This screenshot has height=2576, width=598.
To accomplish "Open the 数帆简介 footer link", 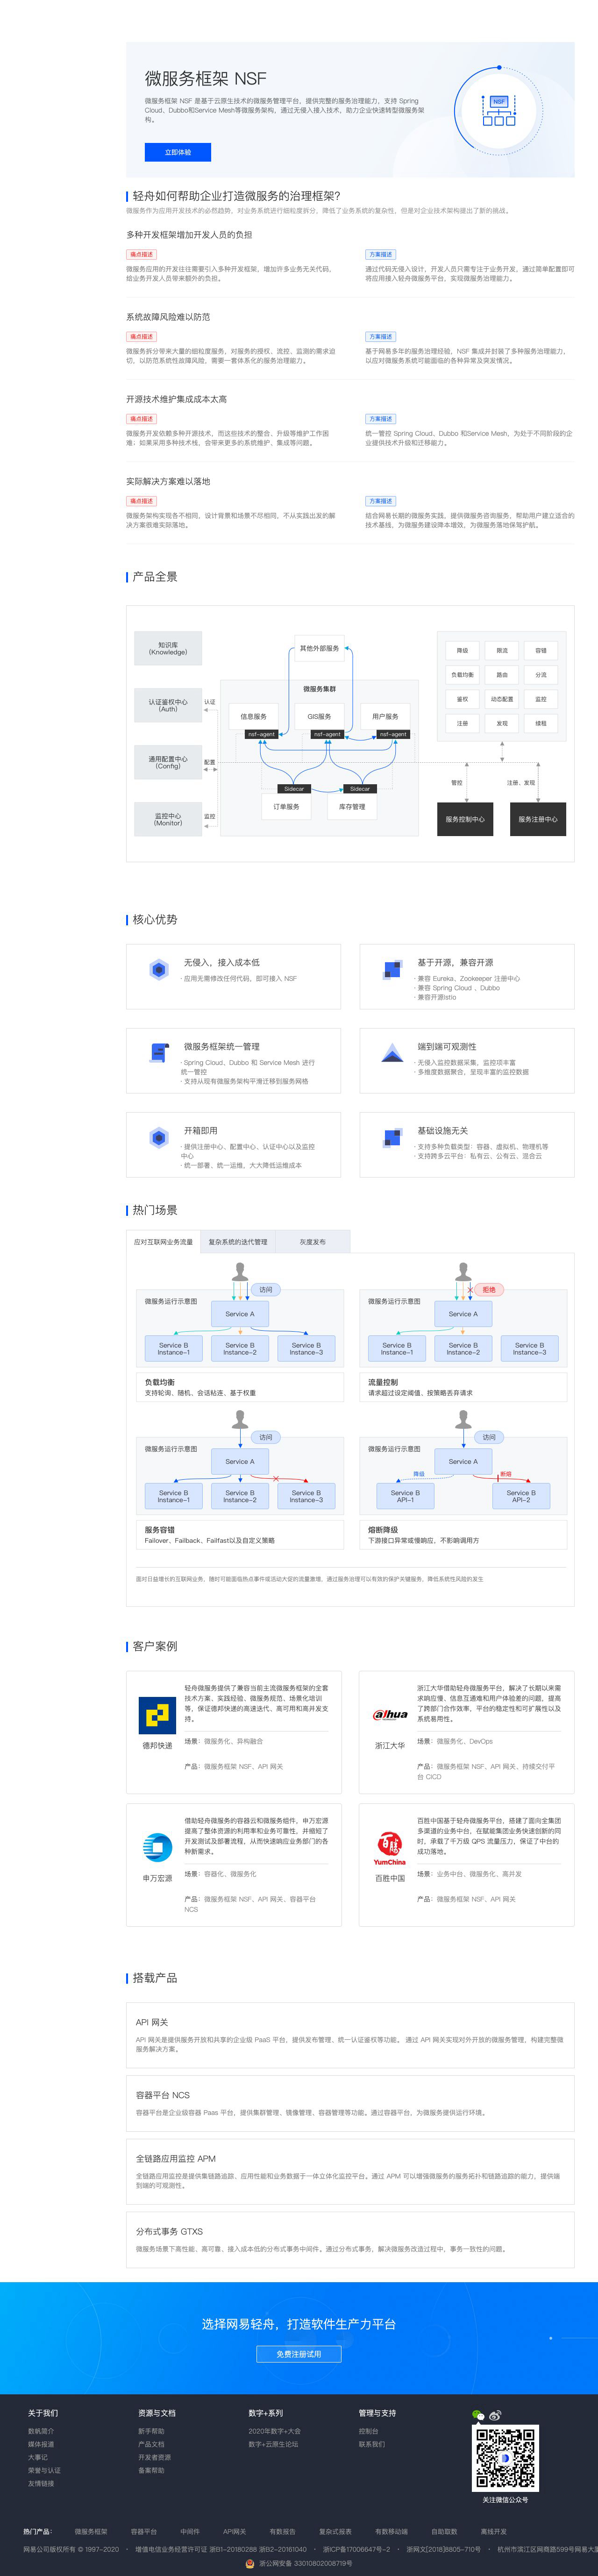I will tap(41, 2431).
